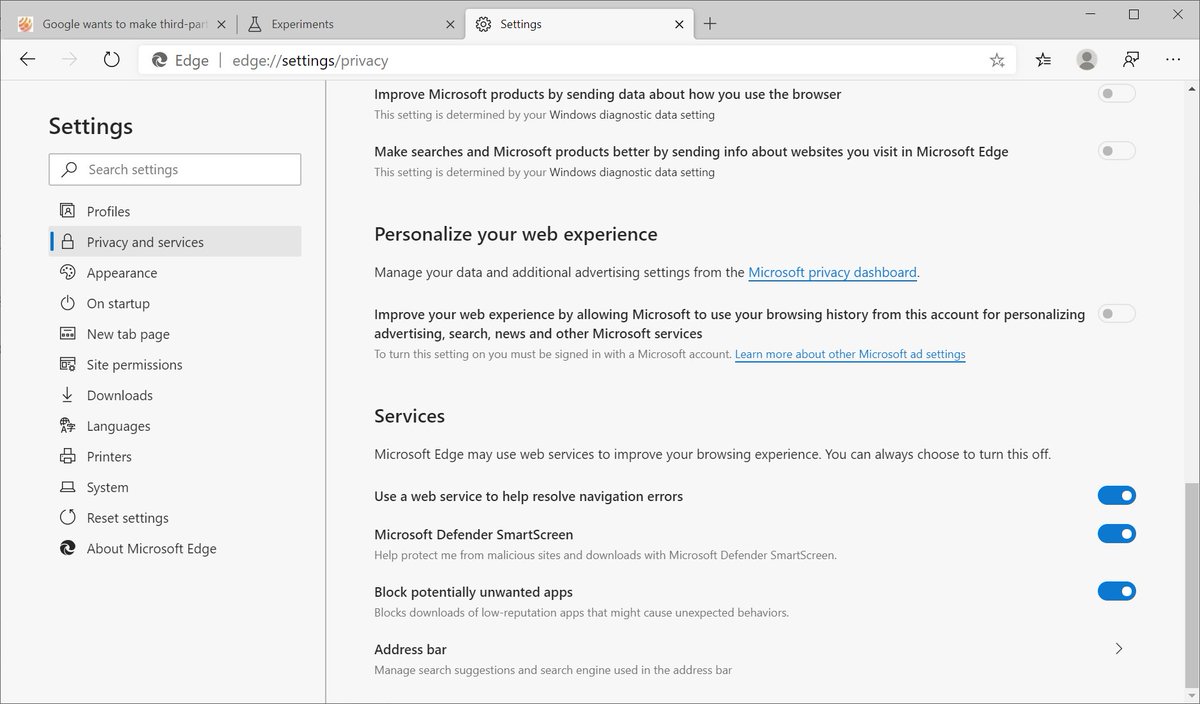
Task: Open Learn more about other Microsoft ad settings
Action: (x=850, y=354)
